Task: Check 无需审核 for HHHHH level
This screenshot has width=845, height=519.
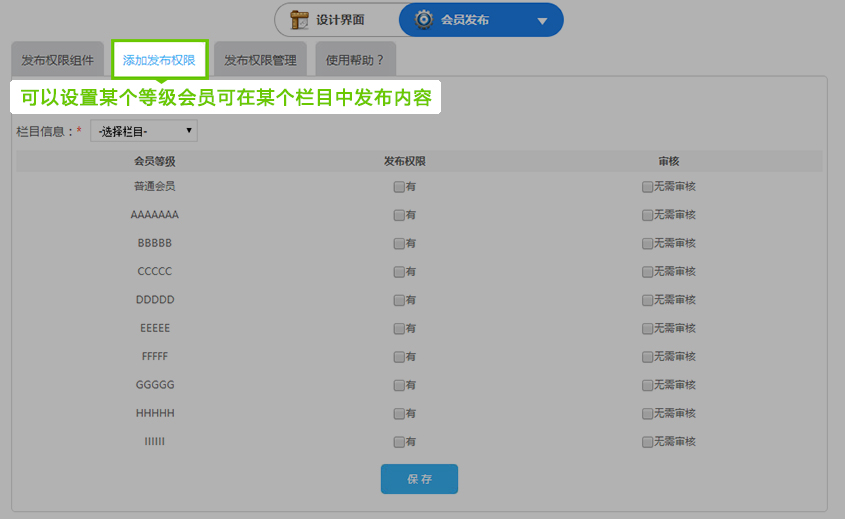Action: [647, 414]
